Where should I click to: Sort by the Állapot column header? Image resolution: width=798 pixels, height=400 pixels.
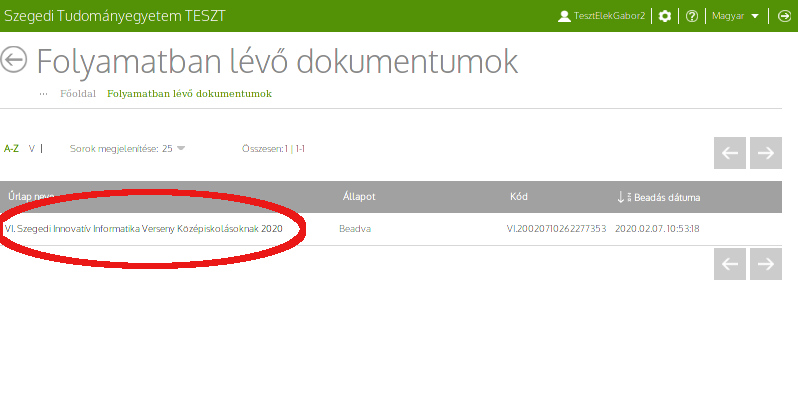tap(358, 197)
